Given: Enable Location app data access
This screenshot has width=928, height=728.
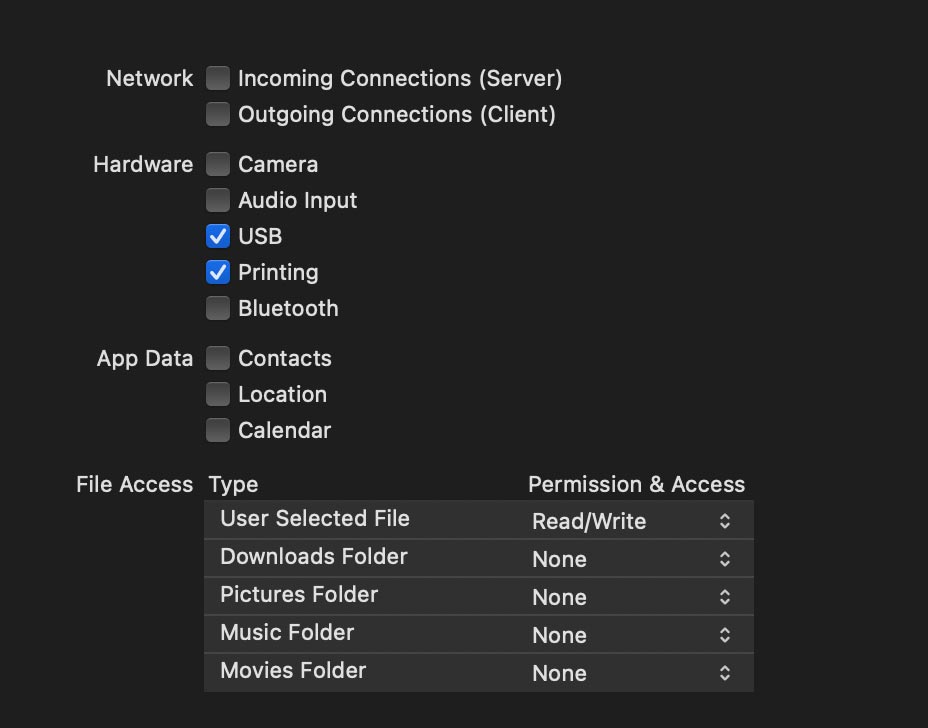Looking at the screenshot, I should coord(218,394).
